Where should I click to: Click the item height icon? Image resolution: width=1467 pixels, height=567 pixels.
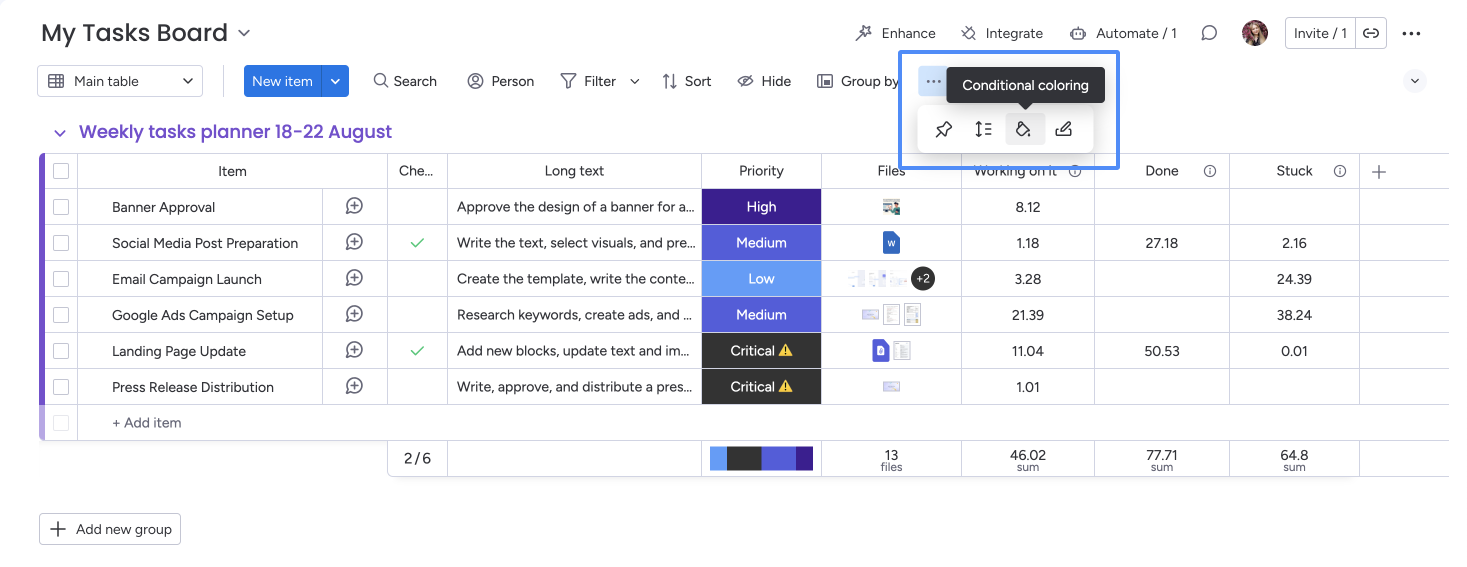coord(983,129)
